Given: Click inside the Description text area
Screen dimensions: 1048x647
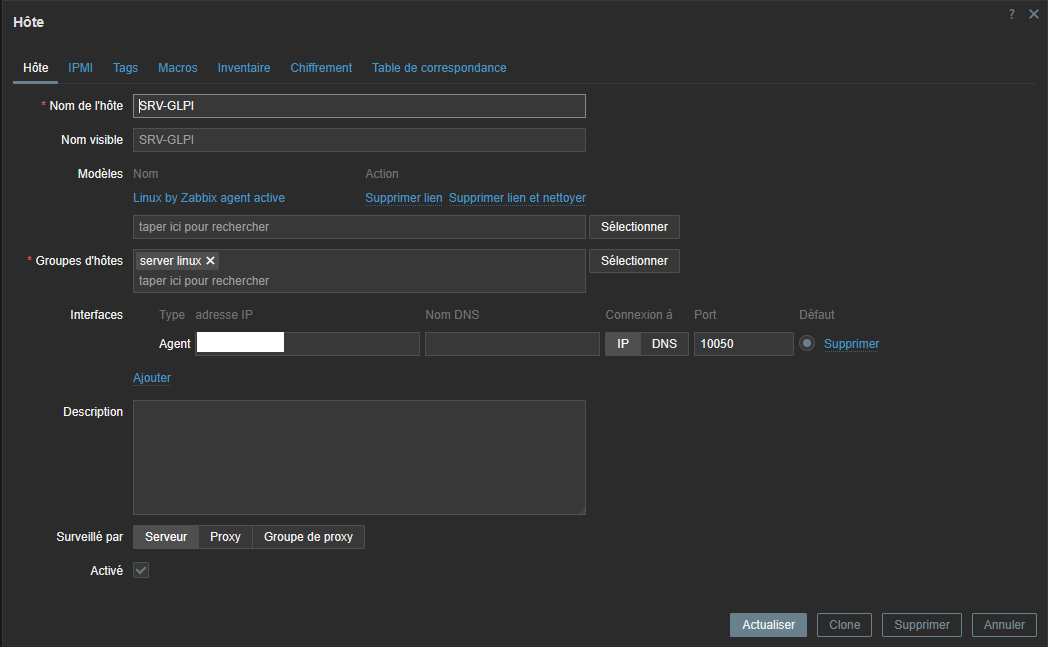Looking at the screenshot, I should coord(360,457).
